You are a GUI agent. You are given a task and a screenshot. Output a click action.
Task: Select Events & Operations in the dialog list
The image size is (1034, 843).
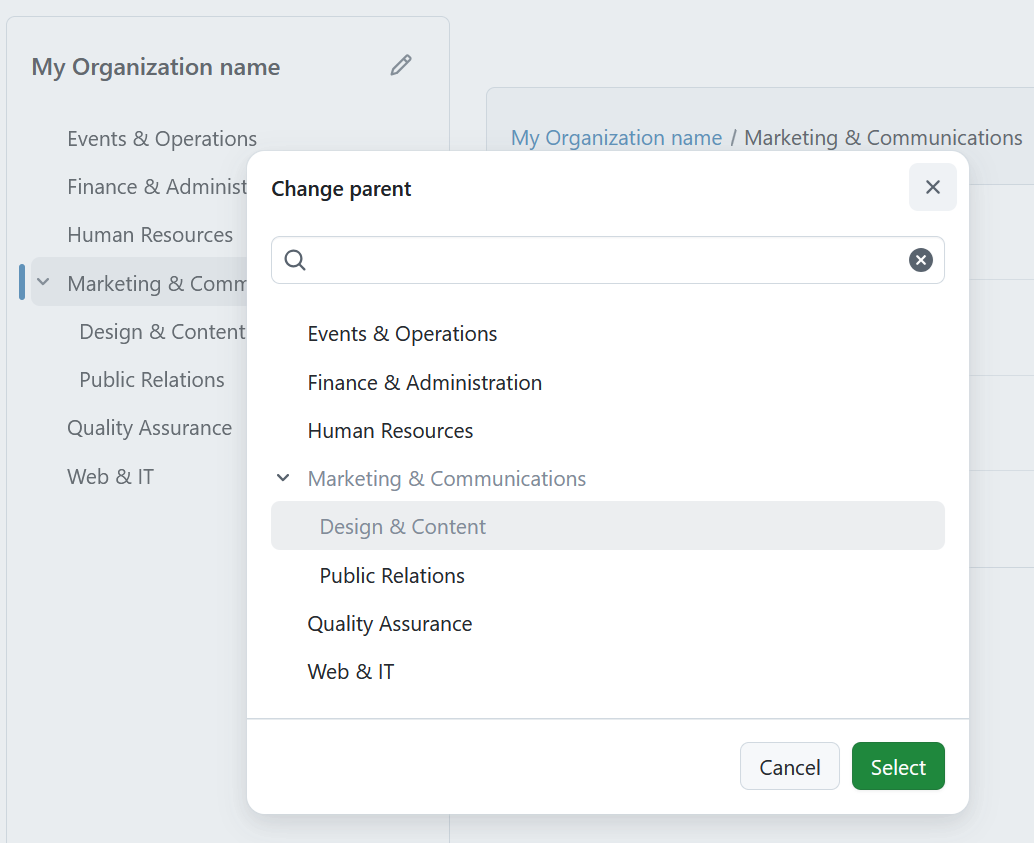tap(402, 334)
